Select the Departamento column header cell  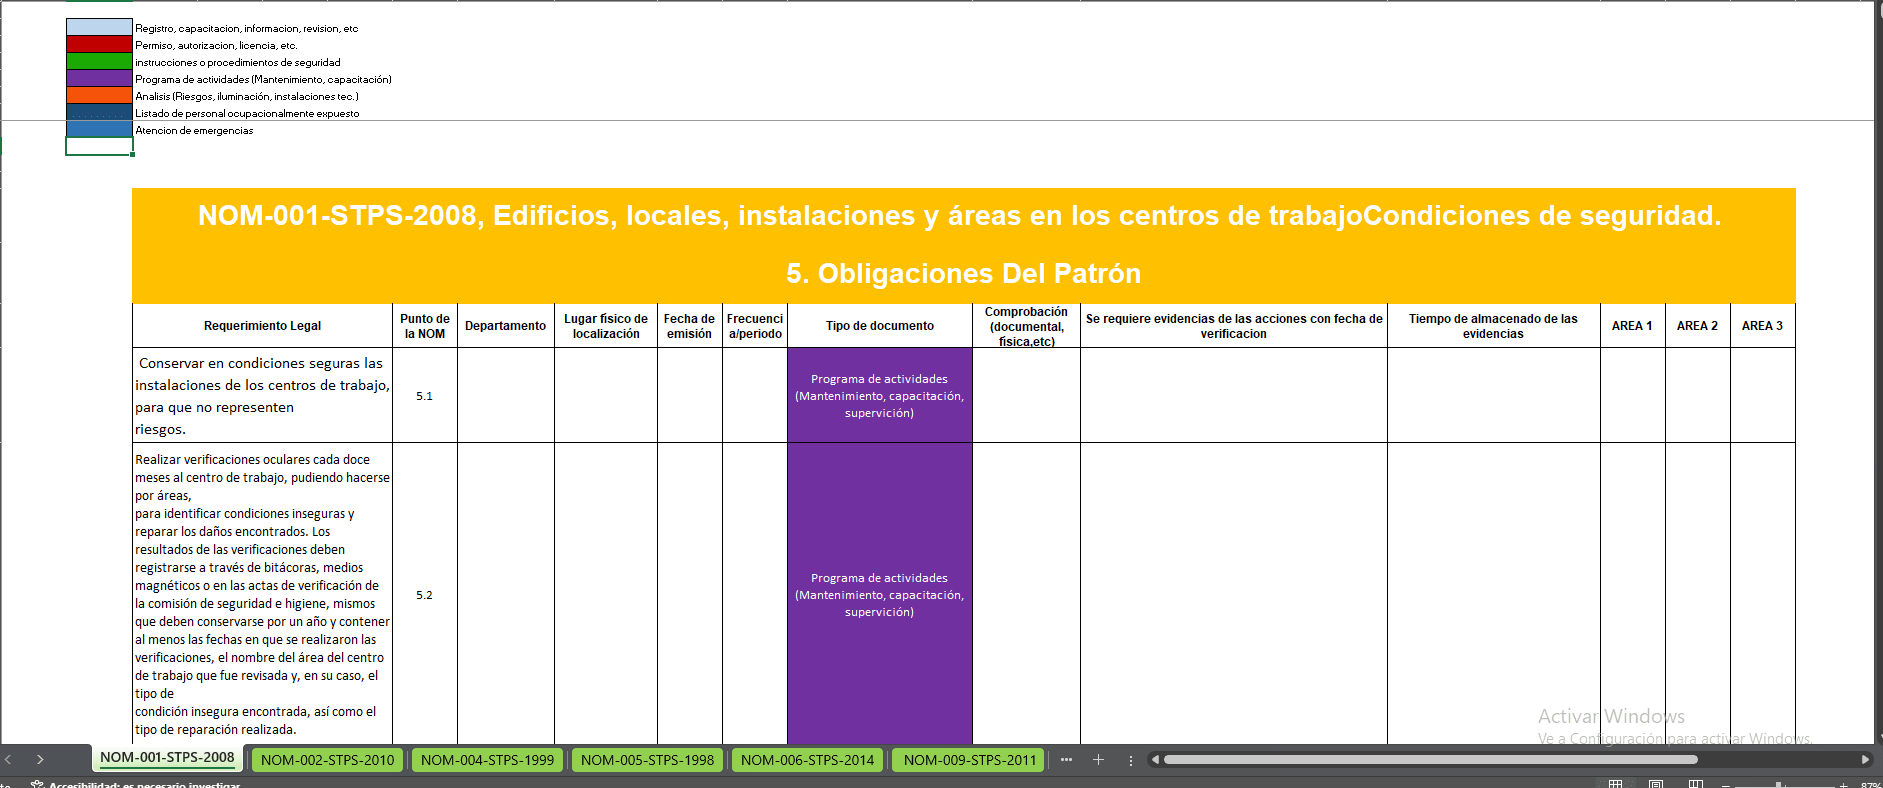click(505, 326)
